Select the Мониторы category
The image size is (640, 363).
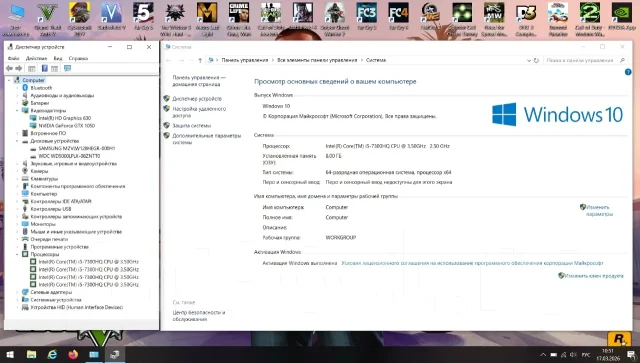pyautogui.click(x=43, y=224)
